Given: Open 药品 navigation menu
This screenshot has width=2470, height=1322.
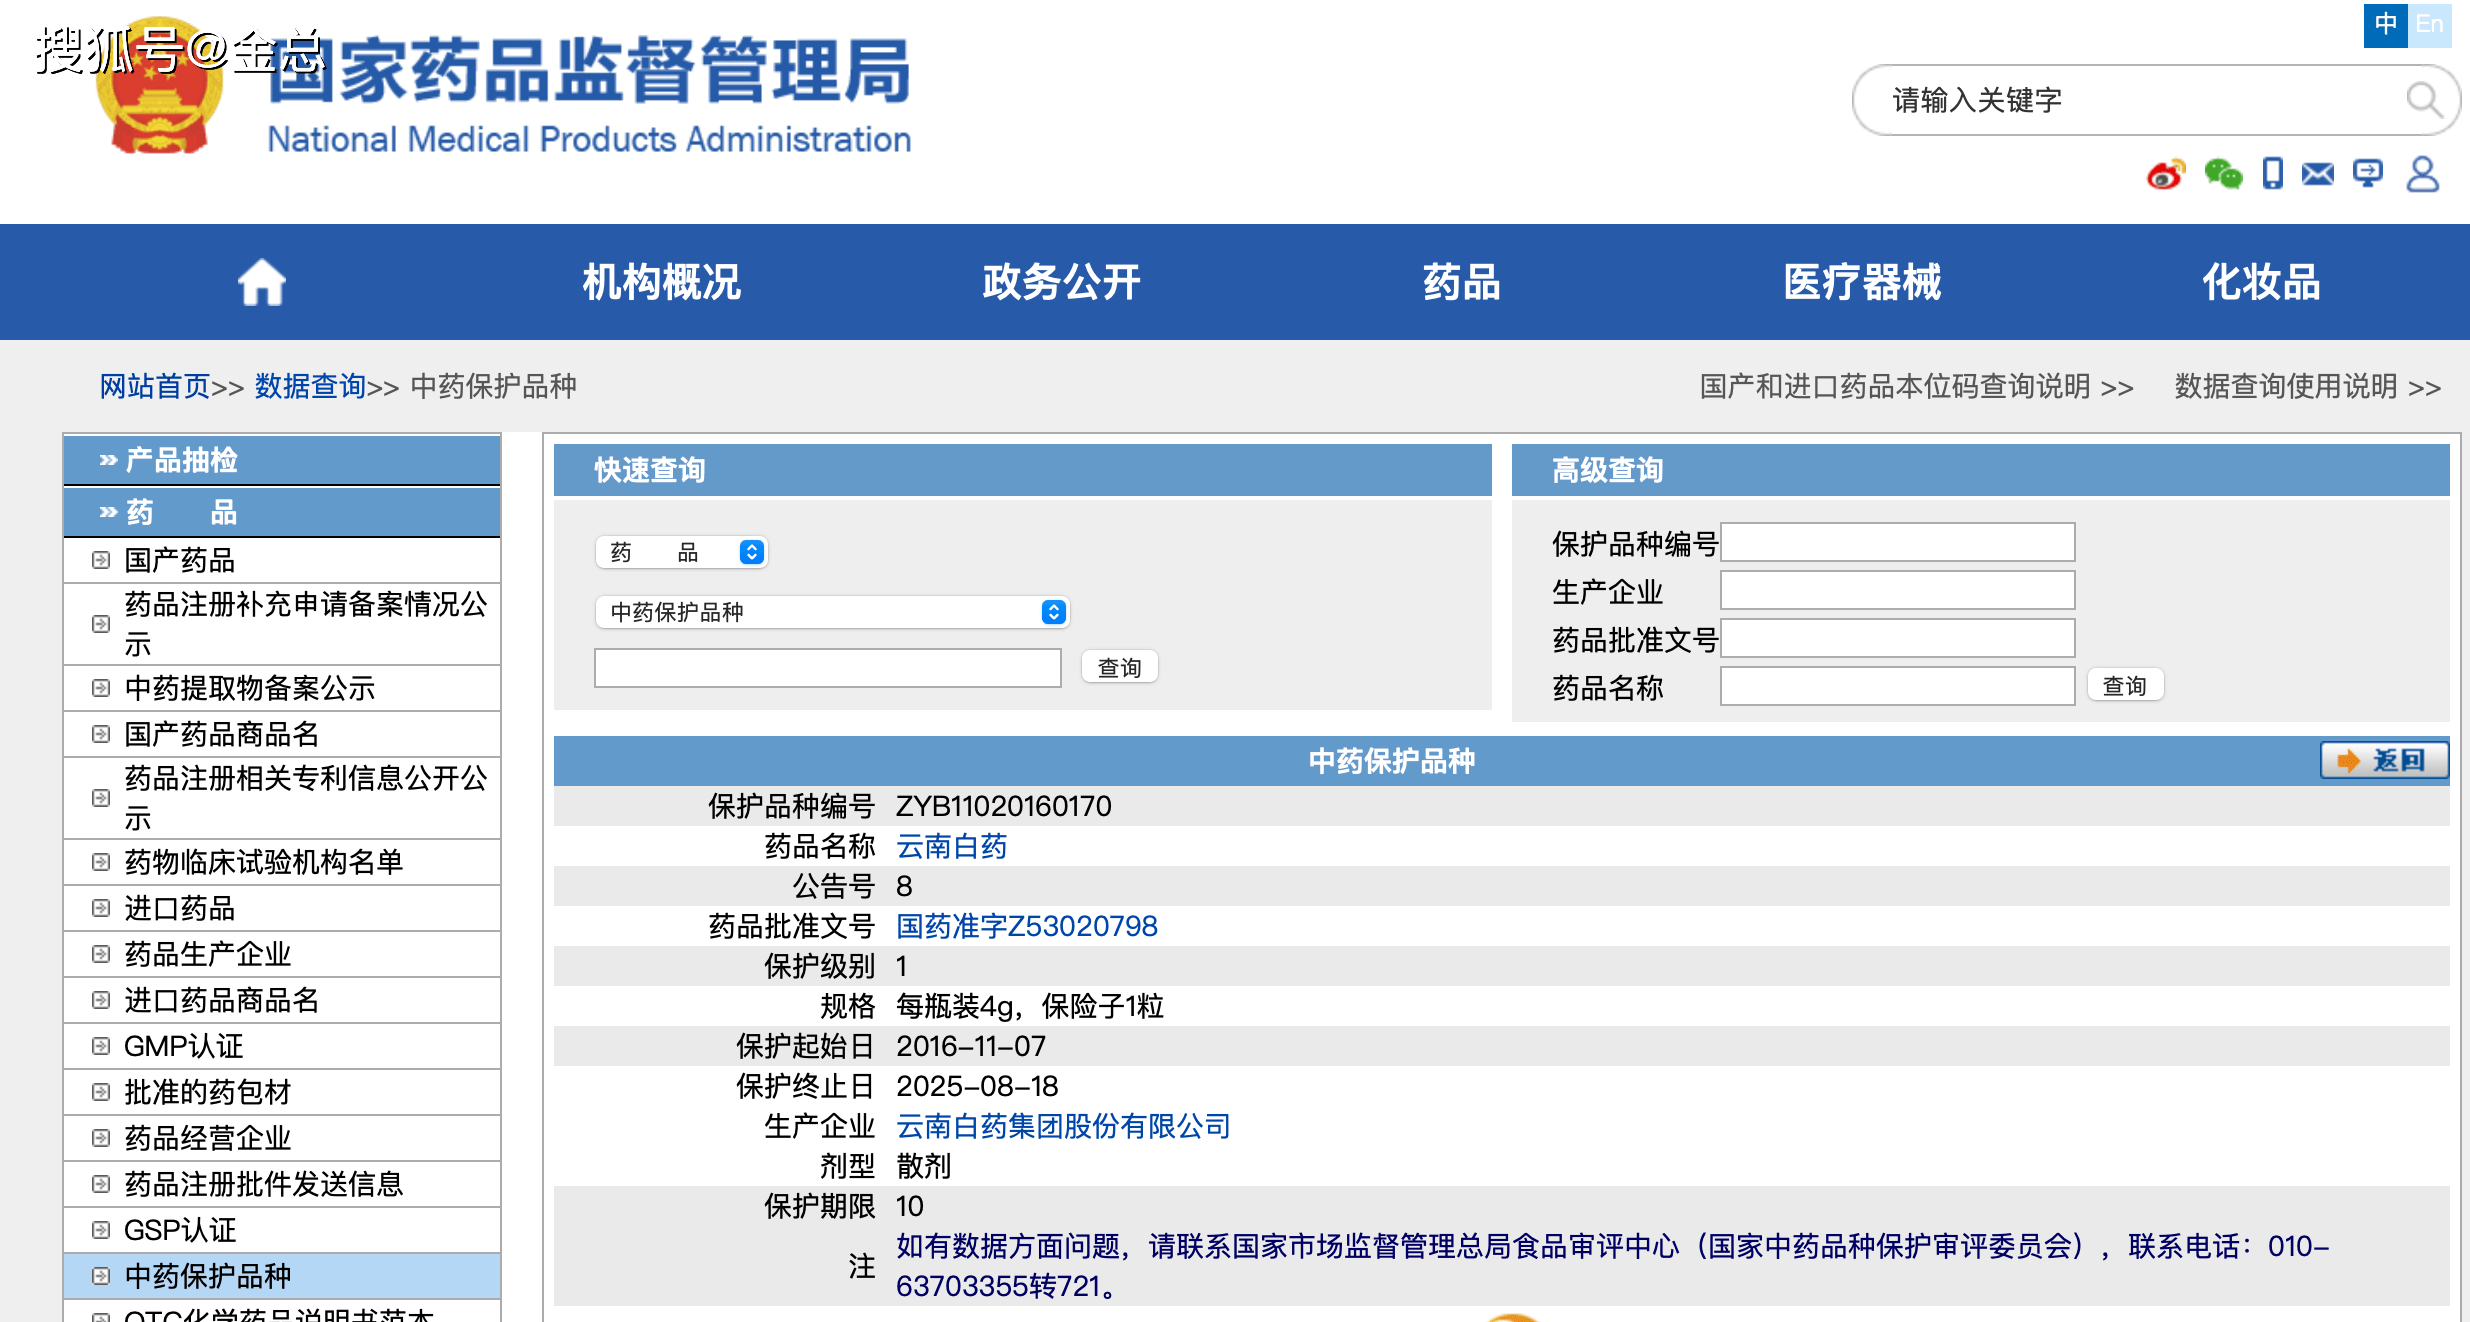Looking at the screenshot, I should click(x=1462, y=282).
